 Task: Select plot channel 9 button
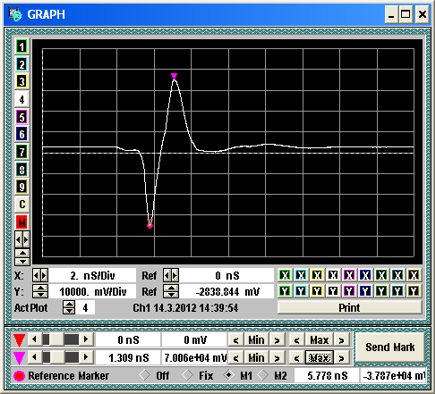22,187
